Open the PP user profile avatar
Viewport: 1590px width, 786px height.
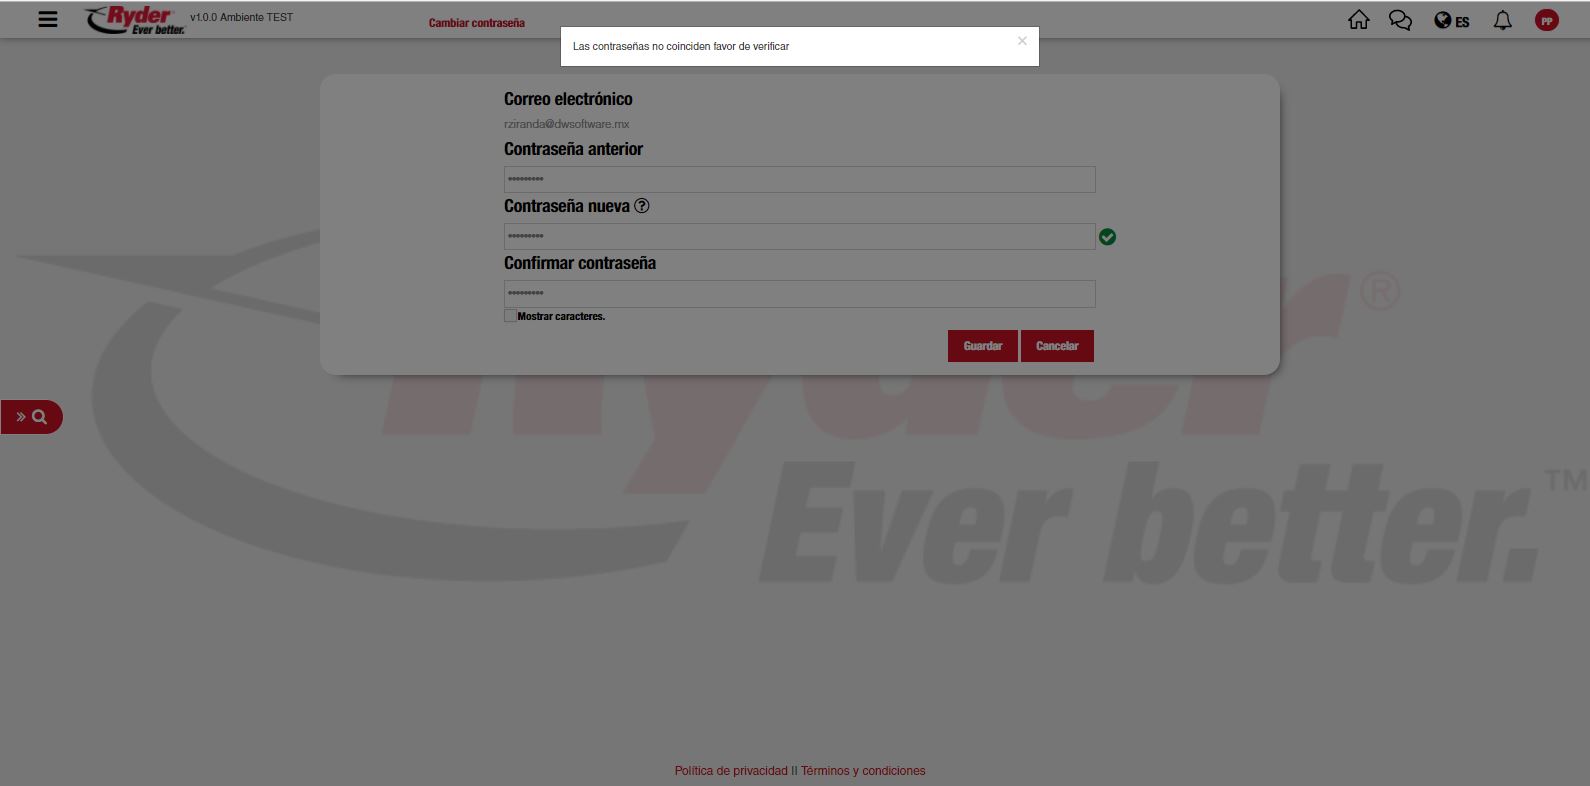click(1546, 21)
